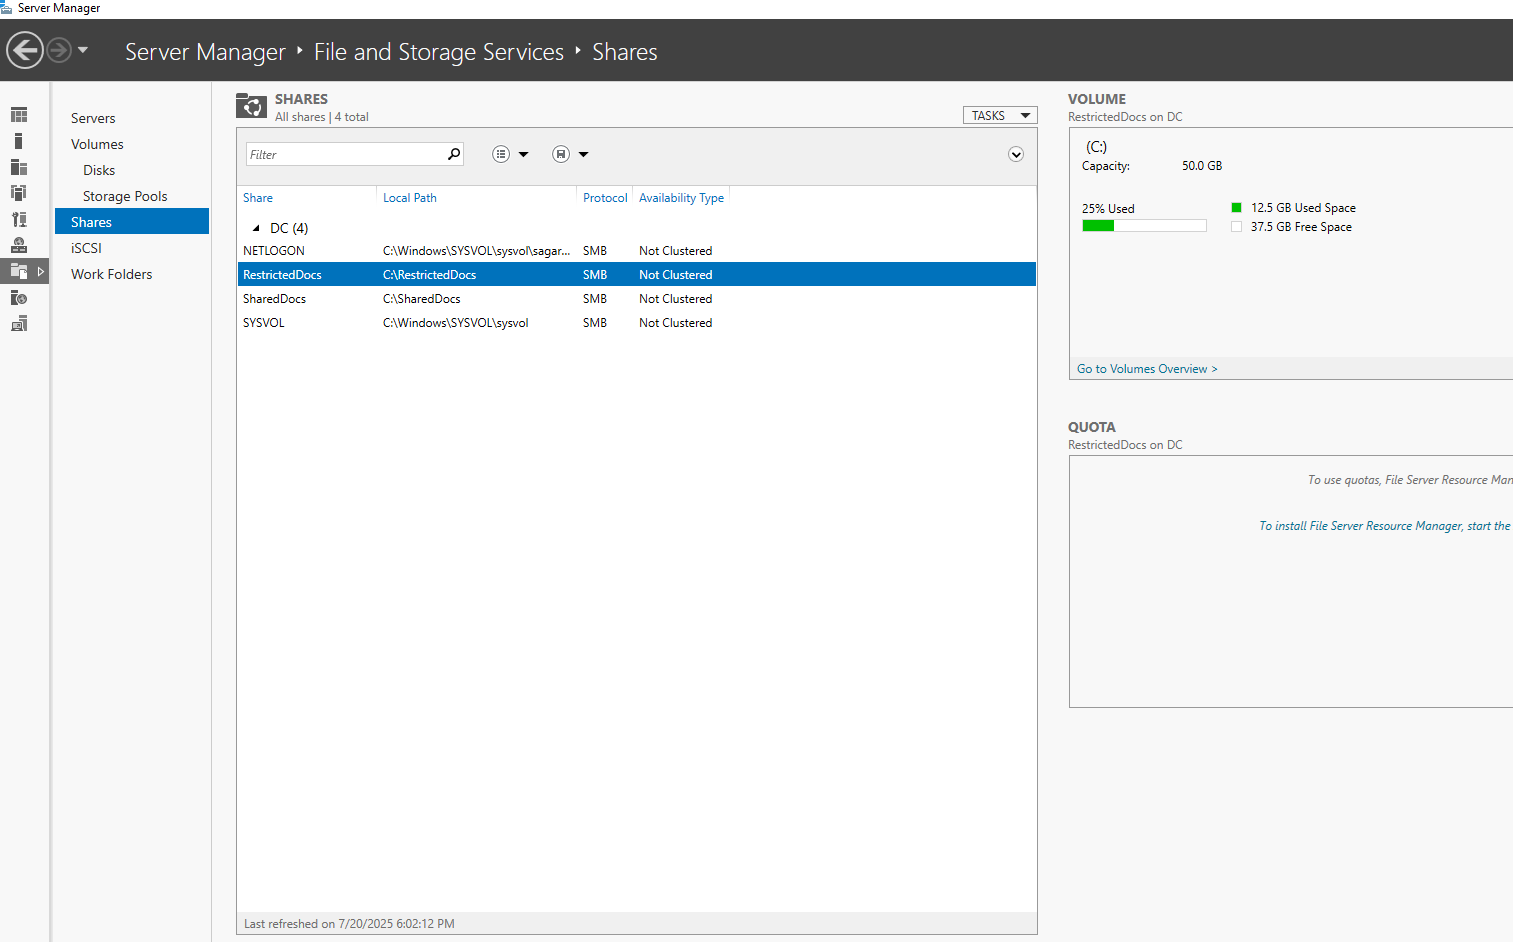Sort by the Protocol column header

click(x=605, y=198)
